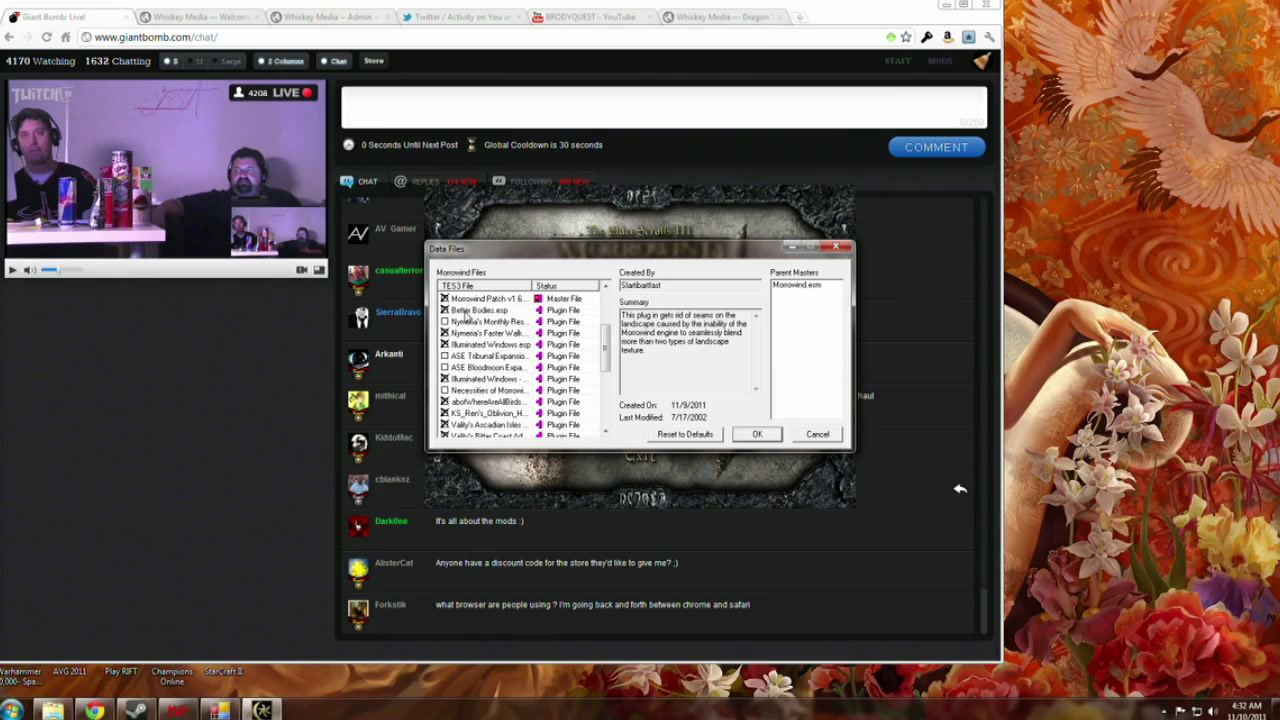1280x720 pixels.
Task: Enable Nymeria's Monthly Res plugin checkbox
Action: (x=445, y=322)
